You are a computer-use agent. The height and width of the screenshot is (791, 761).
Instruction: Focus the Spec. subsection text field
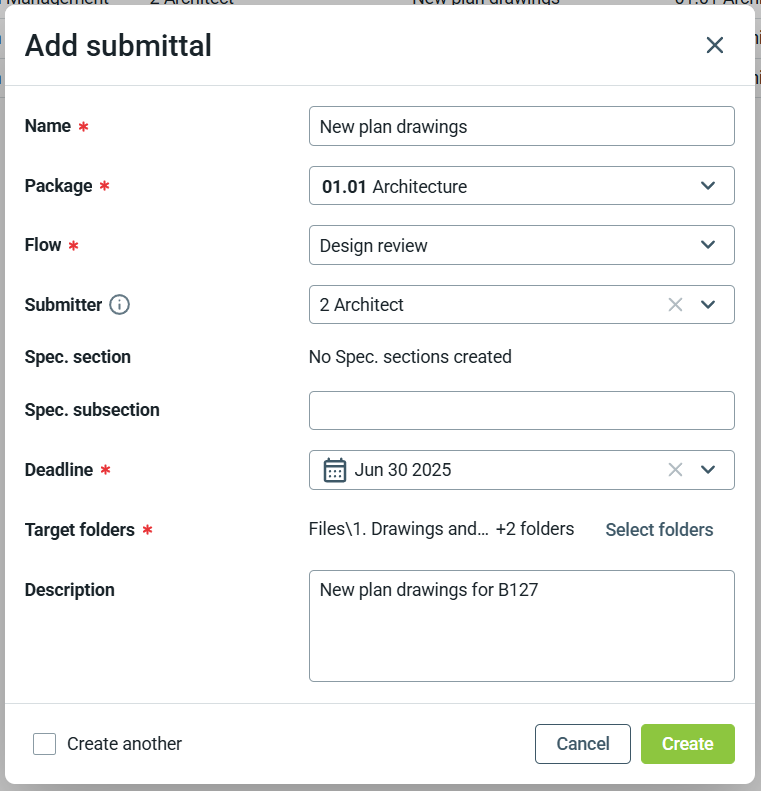[x=521, y=410]
